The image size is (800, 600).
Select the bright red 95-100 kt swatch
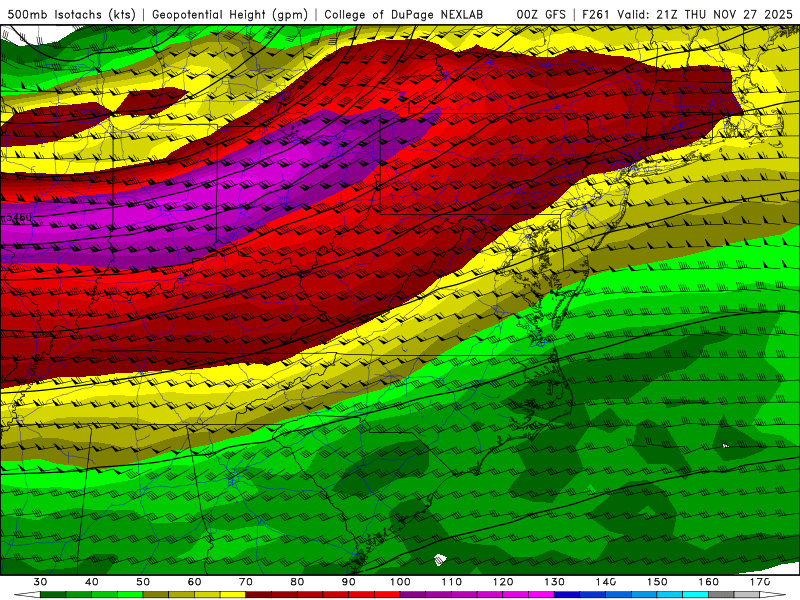(387, 595)
